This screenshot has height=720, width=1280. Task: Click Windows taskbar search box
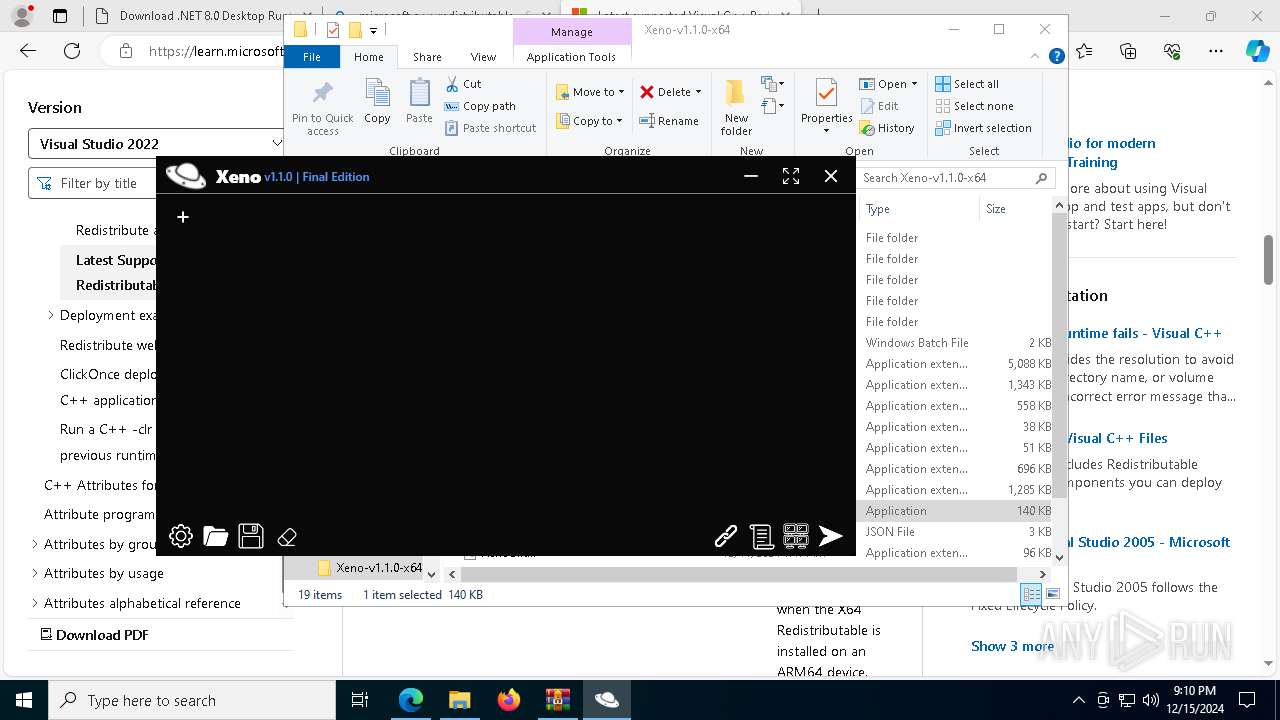[x=192, y=700]
